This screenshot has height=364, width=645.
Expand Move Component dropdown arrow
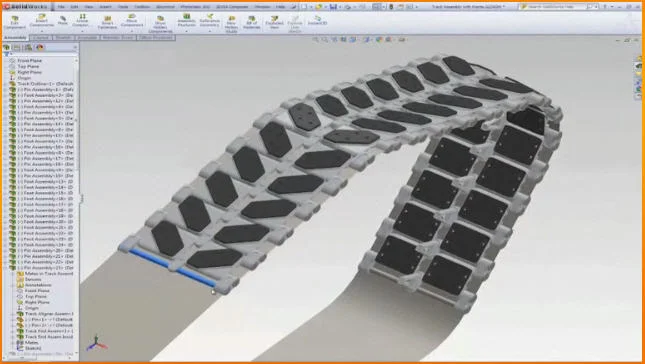[132, 31]
